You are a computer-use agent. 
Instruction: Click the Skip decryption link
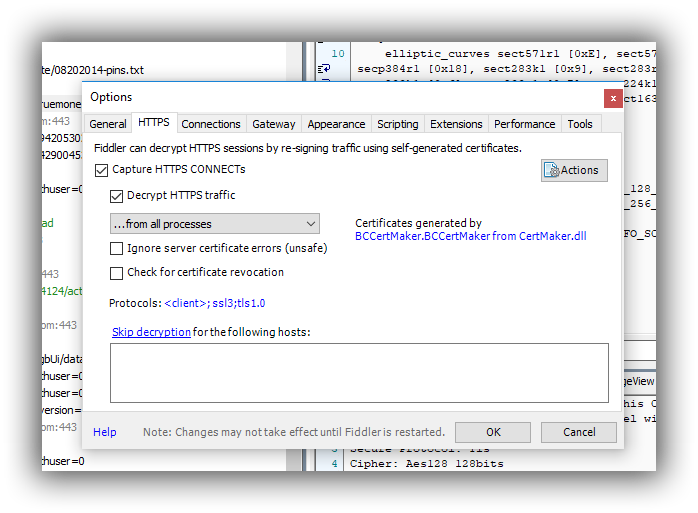[151, 332]
